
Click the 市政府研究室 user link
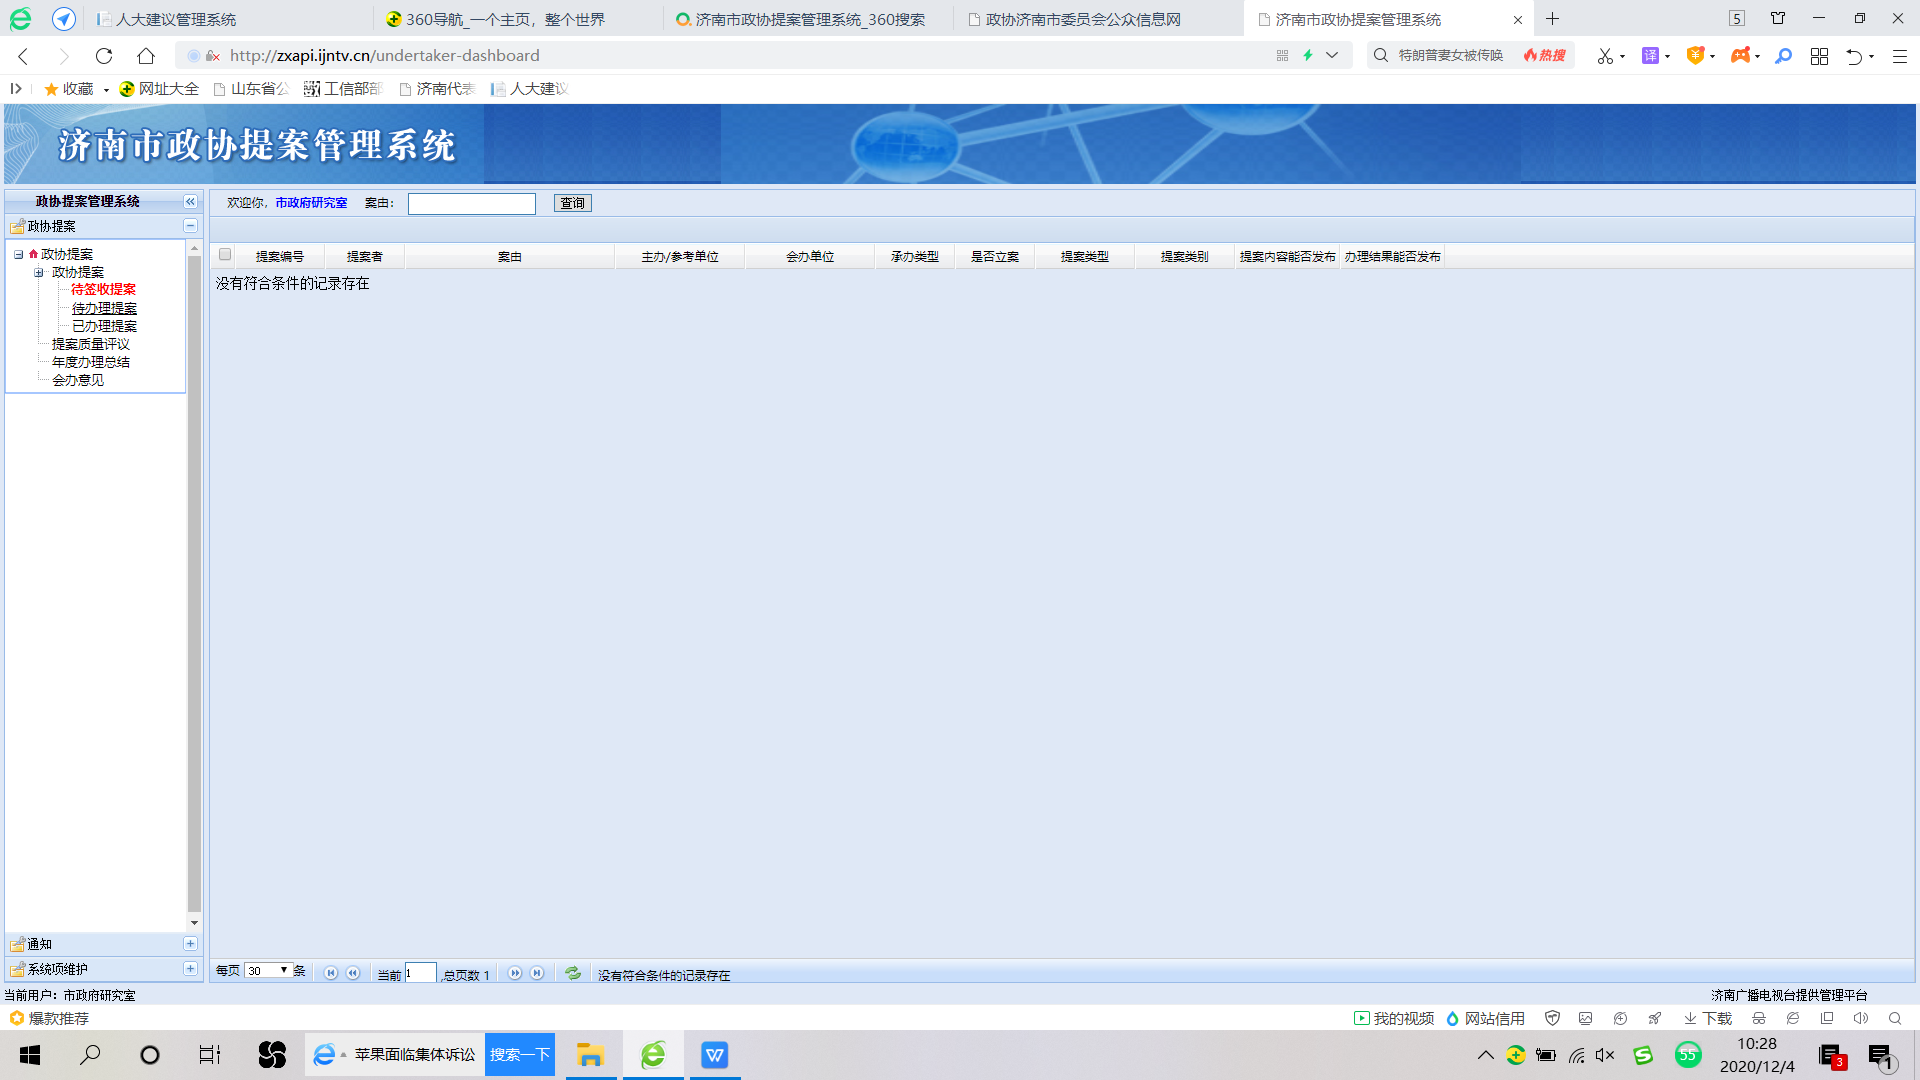pos(311,203)
